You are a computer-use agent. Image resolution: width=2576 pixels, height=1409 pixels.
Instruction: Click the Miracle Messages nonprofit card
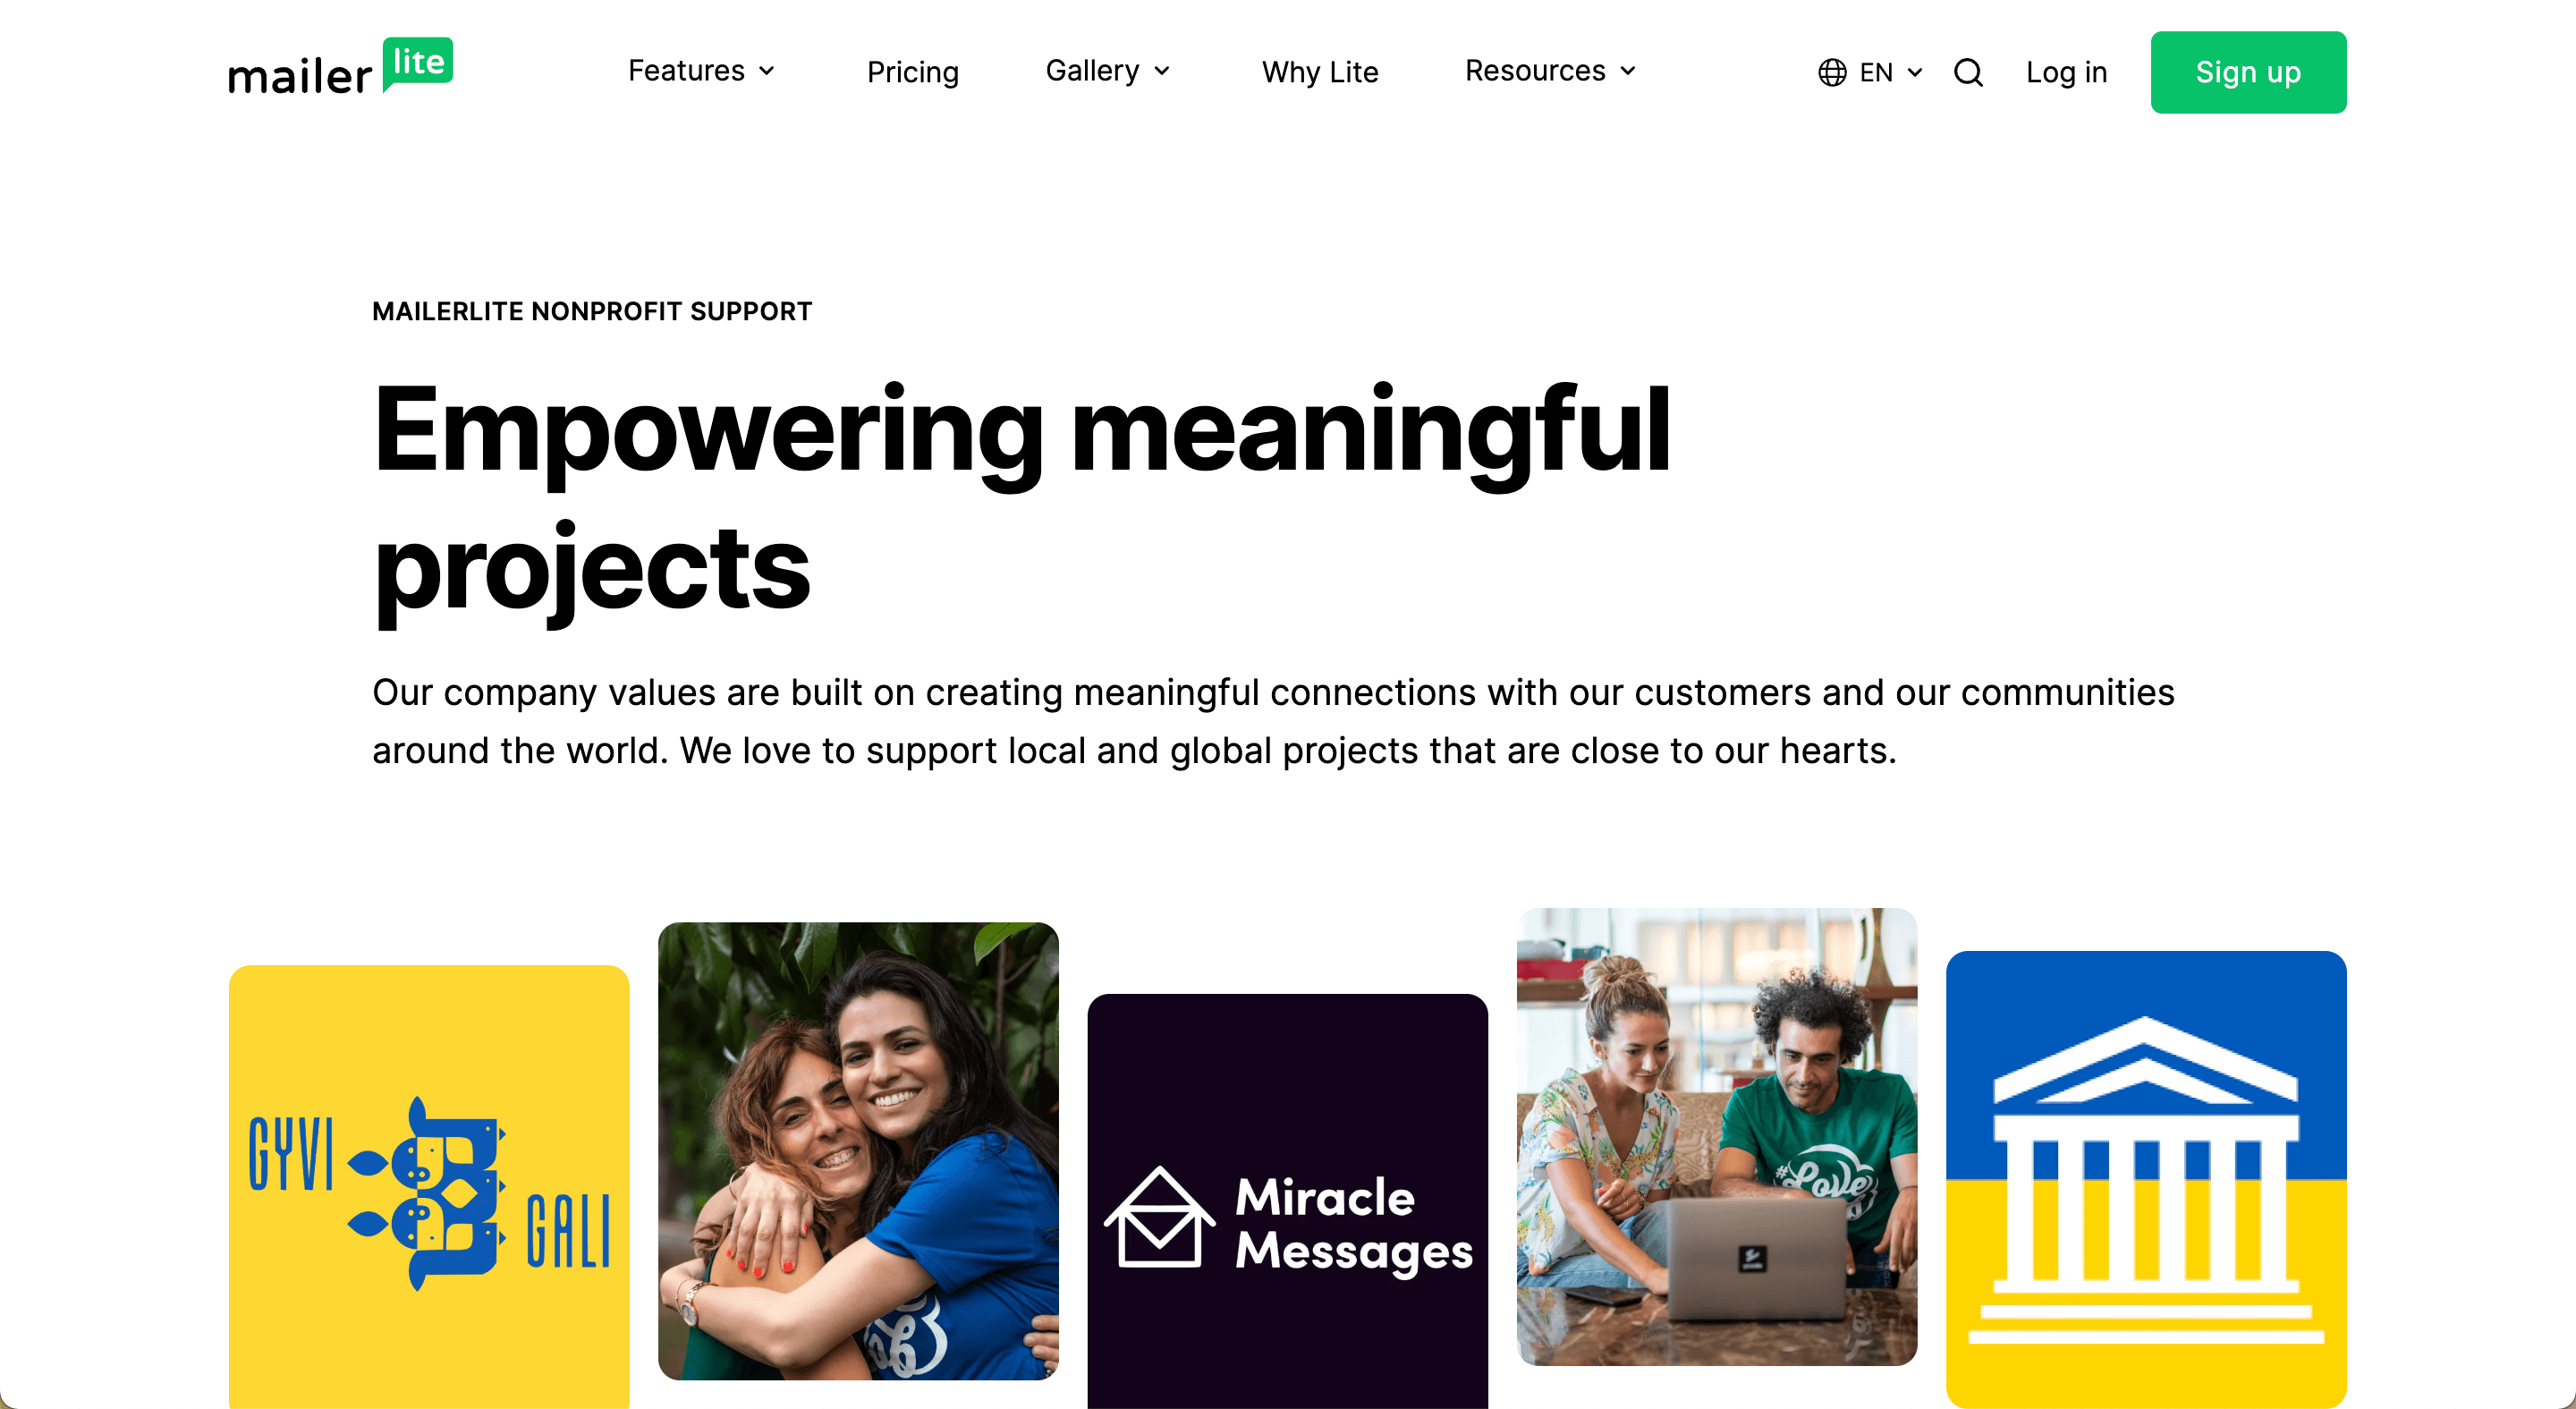[x=1287, y=1197]
